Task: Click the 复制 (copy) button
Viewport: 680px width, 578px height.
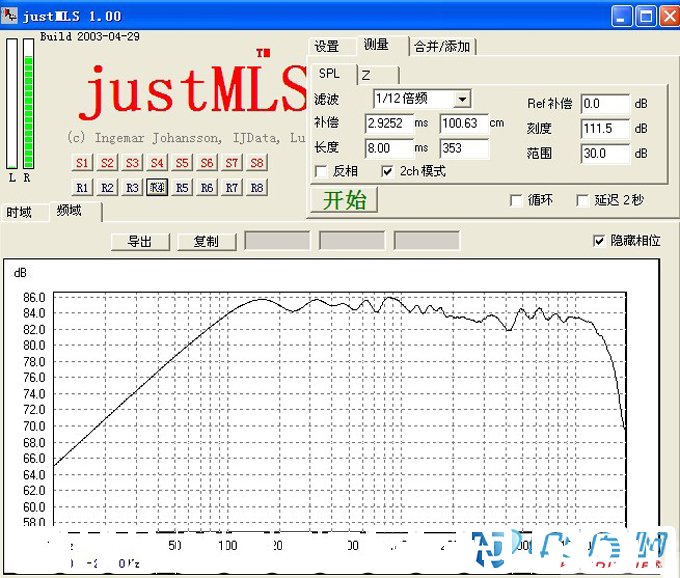Action: click(206, 242)
